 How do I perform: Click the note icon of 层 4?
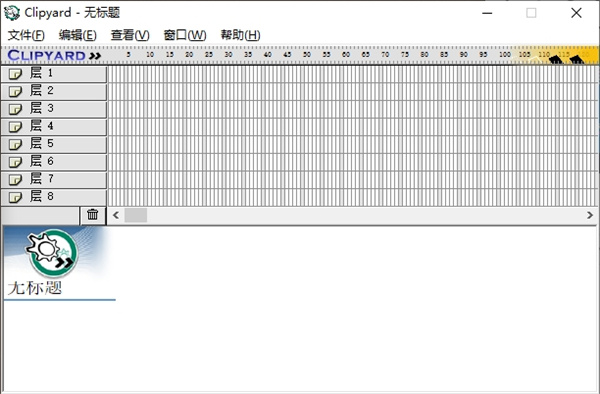pos(15,127)
